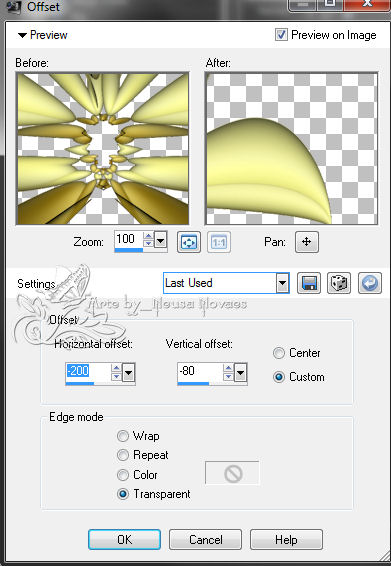Click the Help button
391x566 pixels.
click(286, 540)
